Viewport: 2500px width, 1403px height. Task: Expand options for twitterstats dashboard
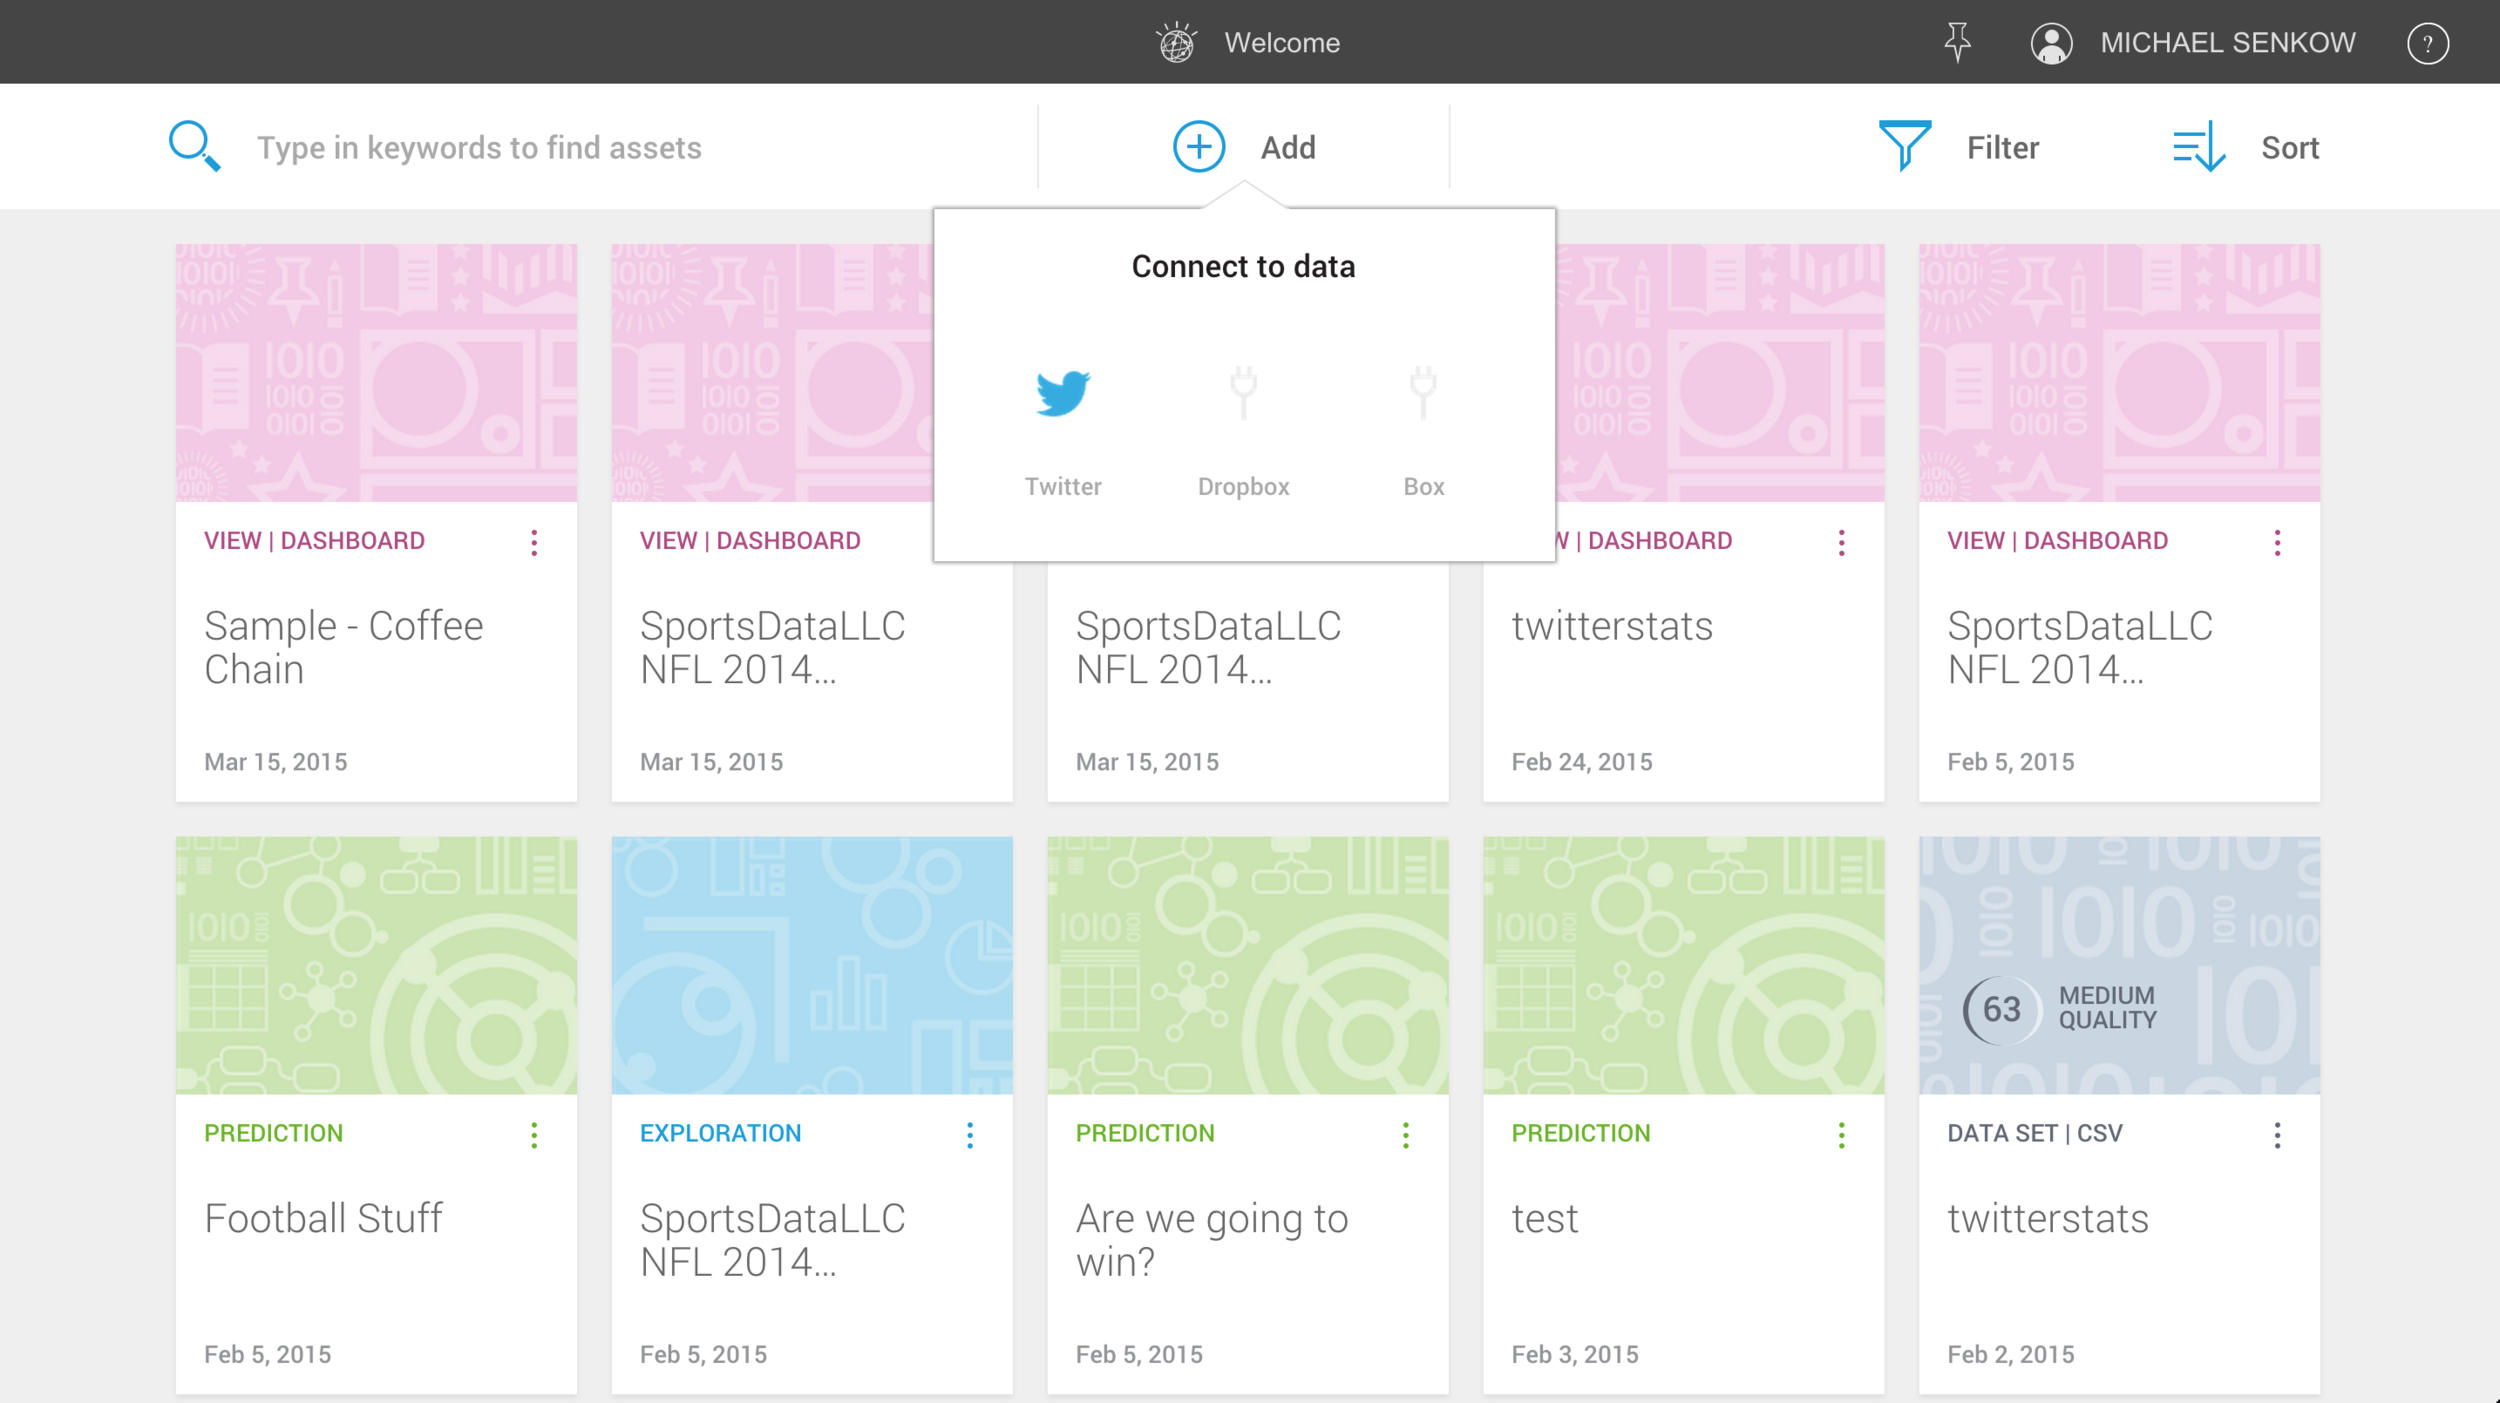[1843, 541]
